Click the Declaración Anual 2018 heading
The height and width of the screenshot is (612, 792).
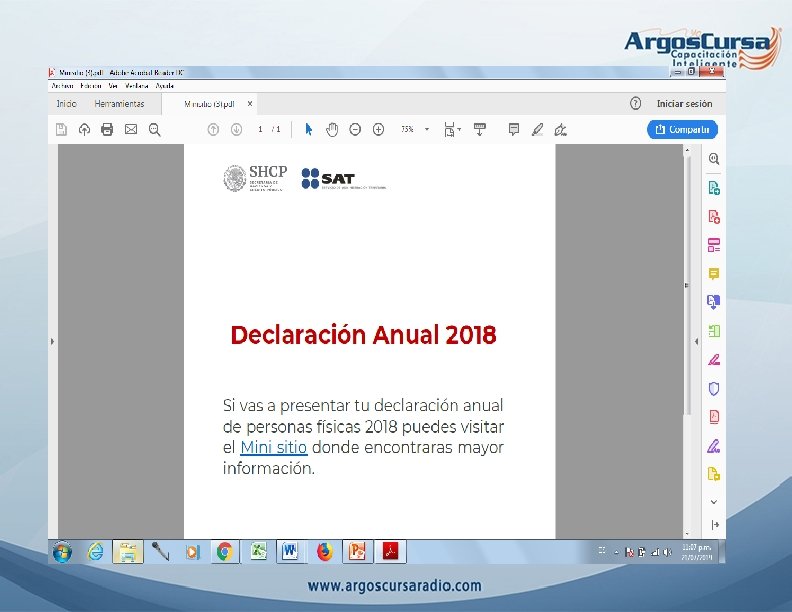coord(363,335)
